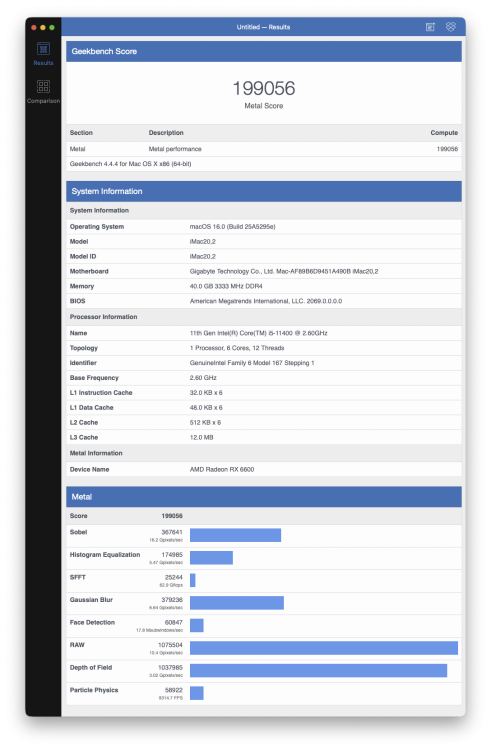Image resolution: width=491 pixels, height=750 pixels.
Task: Click the Model value iMac20,2
Action: coord(203,242)
